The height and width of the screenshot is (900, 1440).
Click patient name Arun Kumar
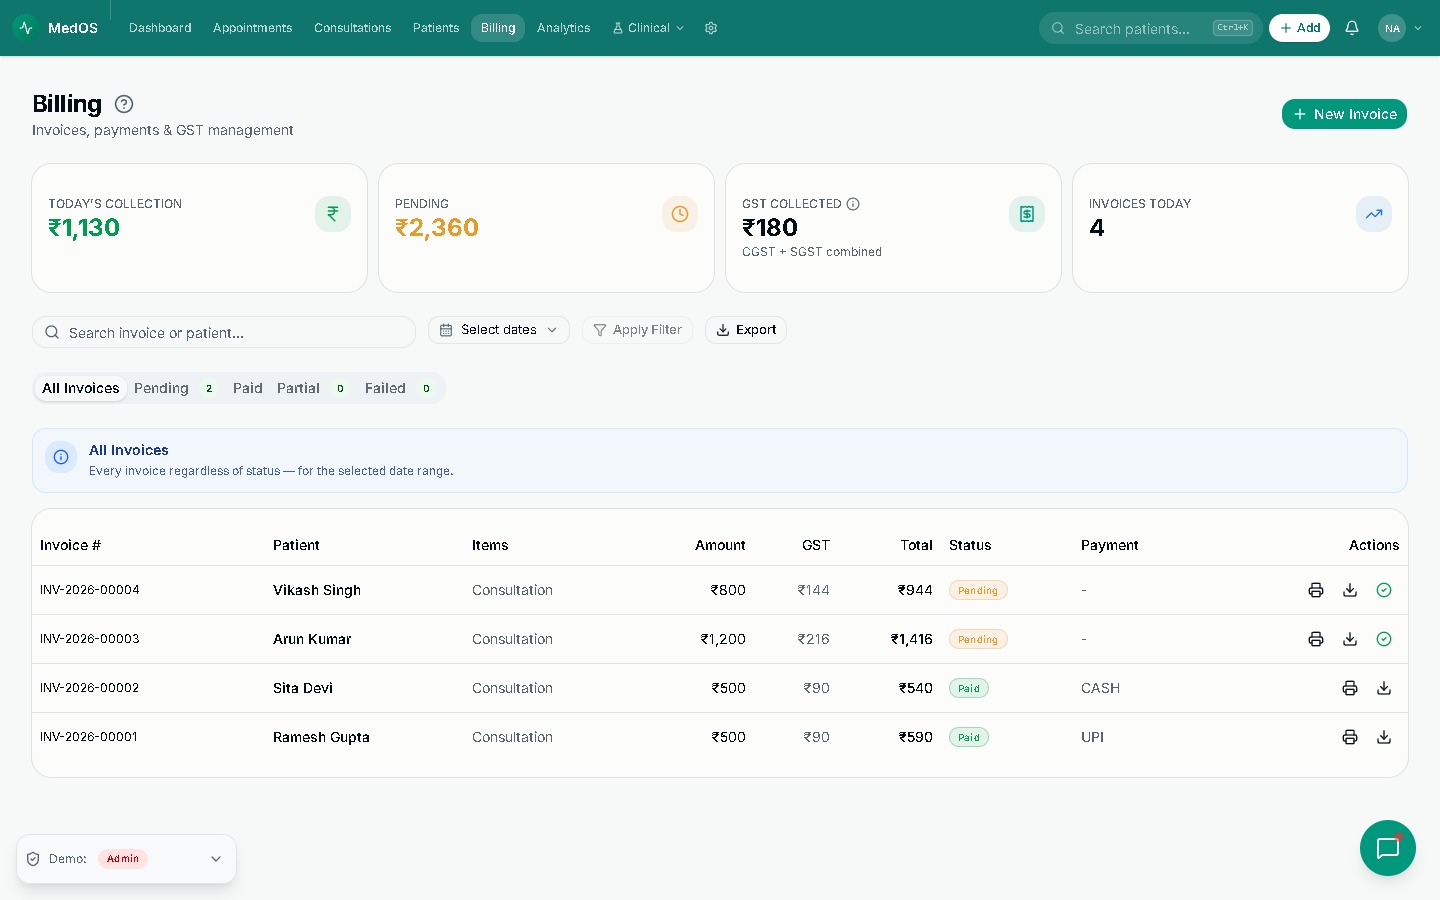click(312, 639)
